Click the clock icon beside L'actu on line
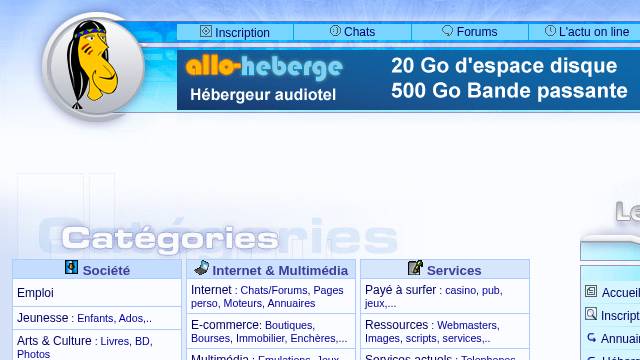This screenshot has width=640, height=360. (550, 31)
